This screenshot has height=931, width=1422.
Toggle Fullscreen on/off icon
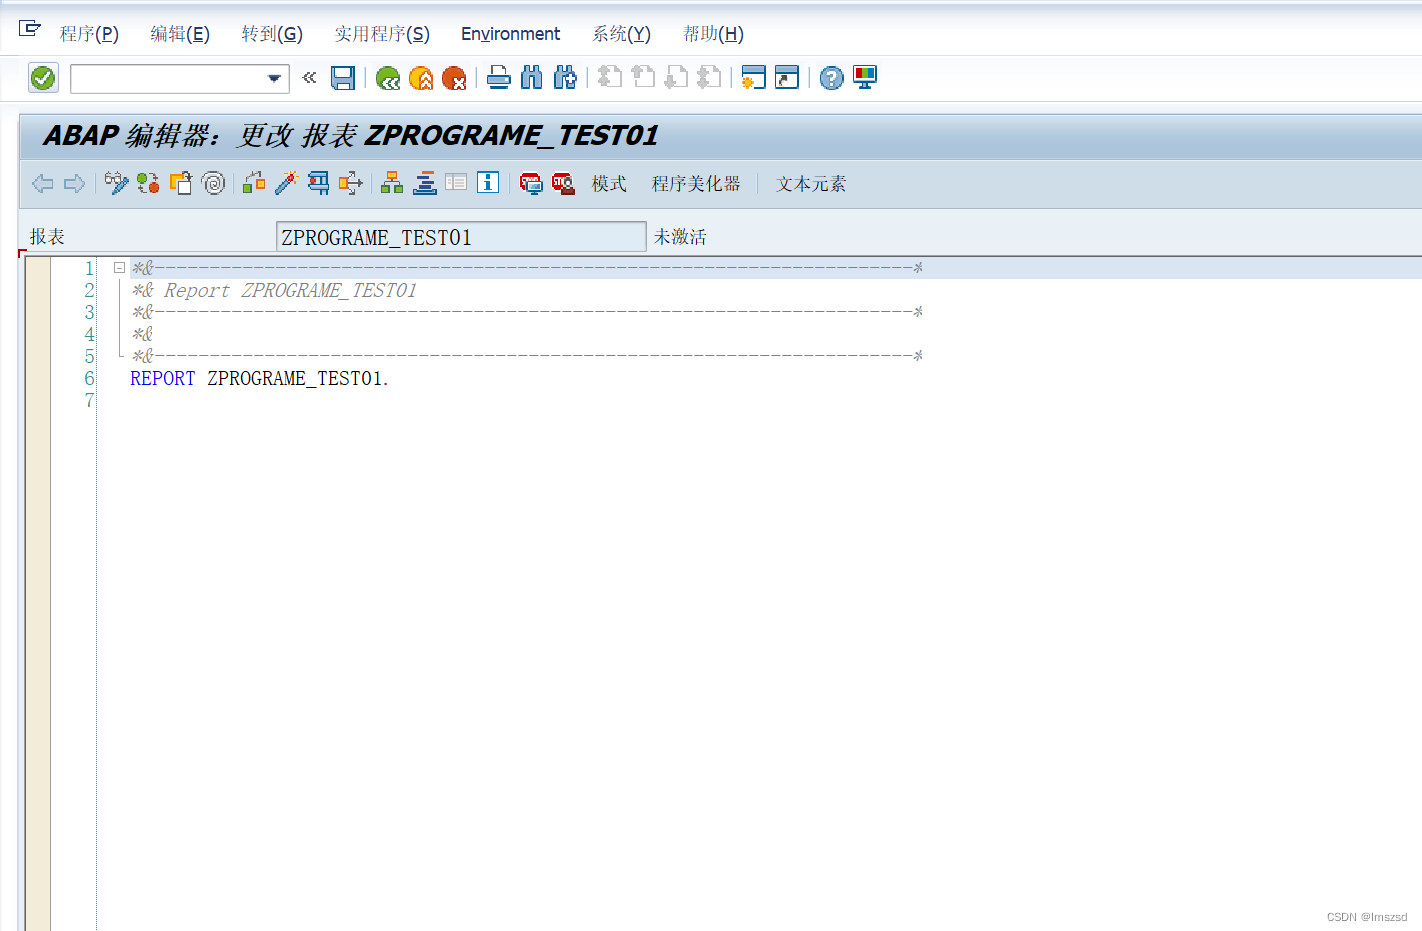click(456, 183)
